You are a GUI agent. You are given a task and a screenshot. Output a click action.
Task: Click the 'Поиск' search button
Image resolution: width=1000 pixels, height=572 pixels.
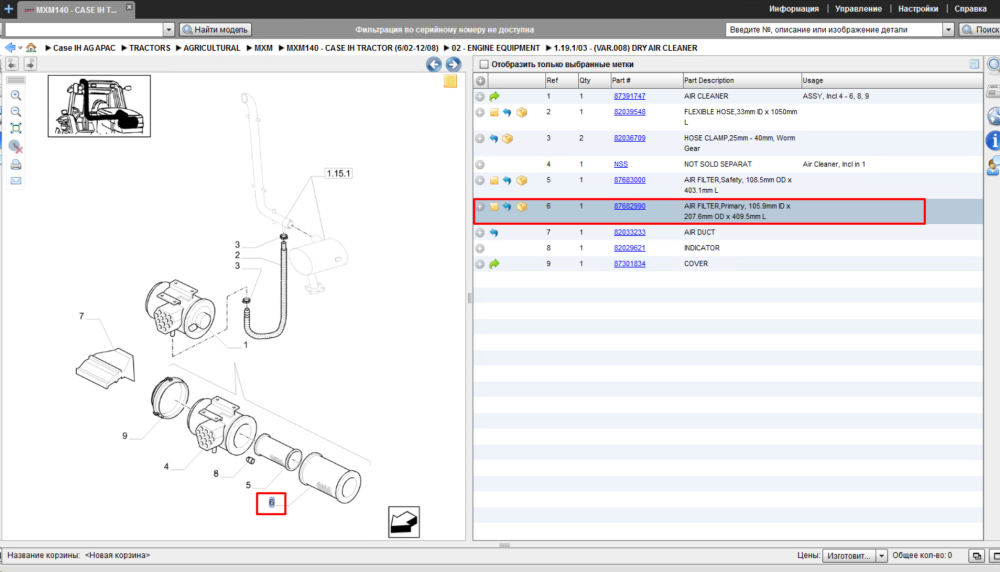[x=980, y=29]
